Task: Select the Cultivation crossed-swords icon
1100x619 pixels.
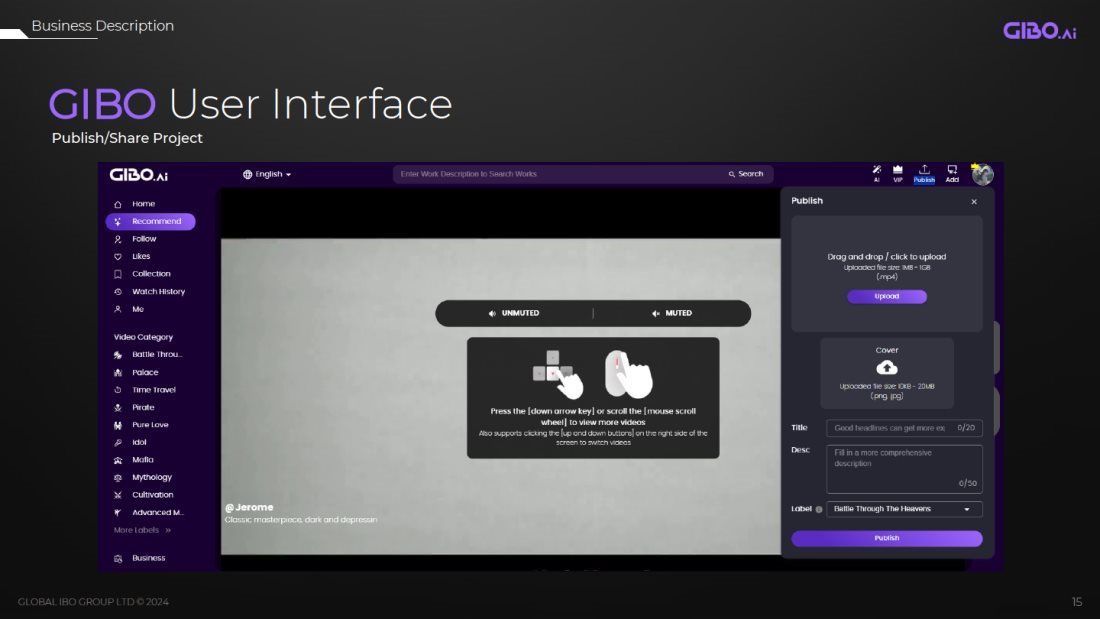Action: [x=118, y=495]
